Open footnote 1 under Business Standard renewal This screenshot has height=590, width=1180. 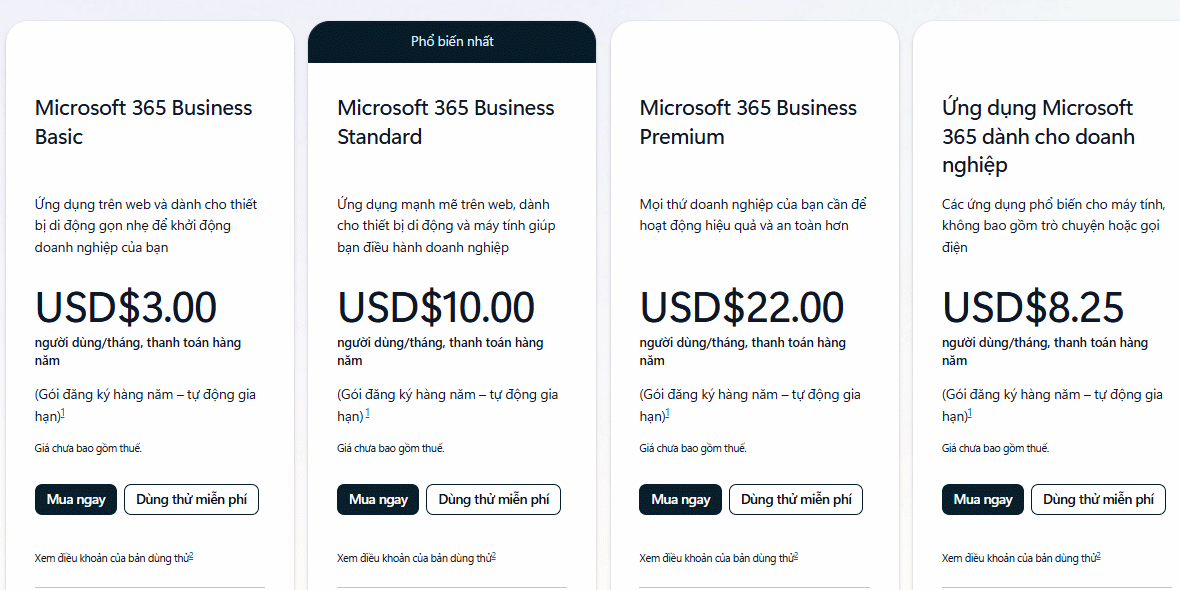coord(367,413)
